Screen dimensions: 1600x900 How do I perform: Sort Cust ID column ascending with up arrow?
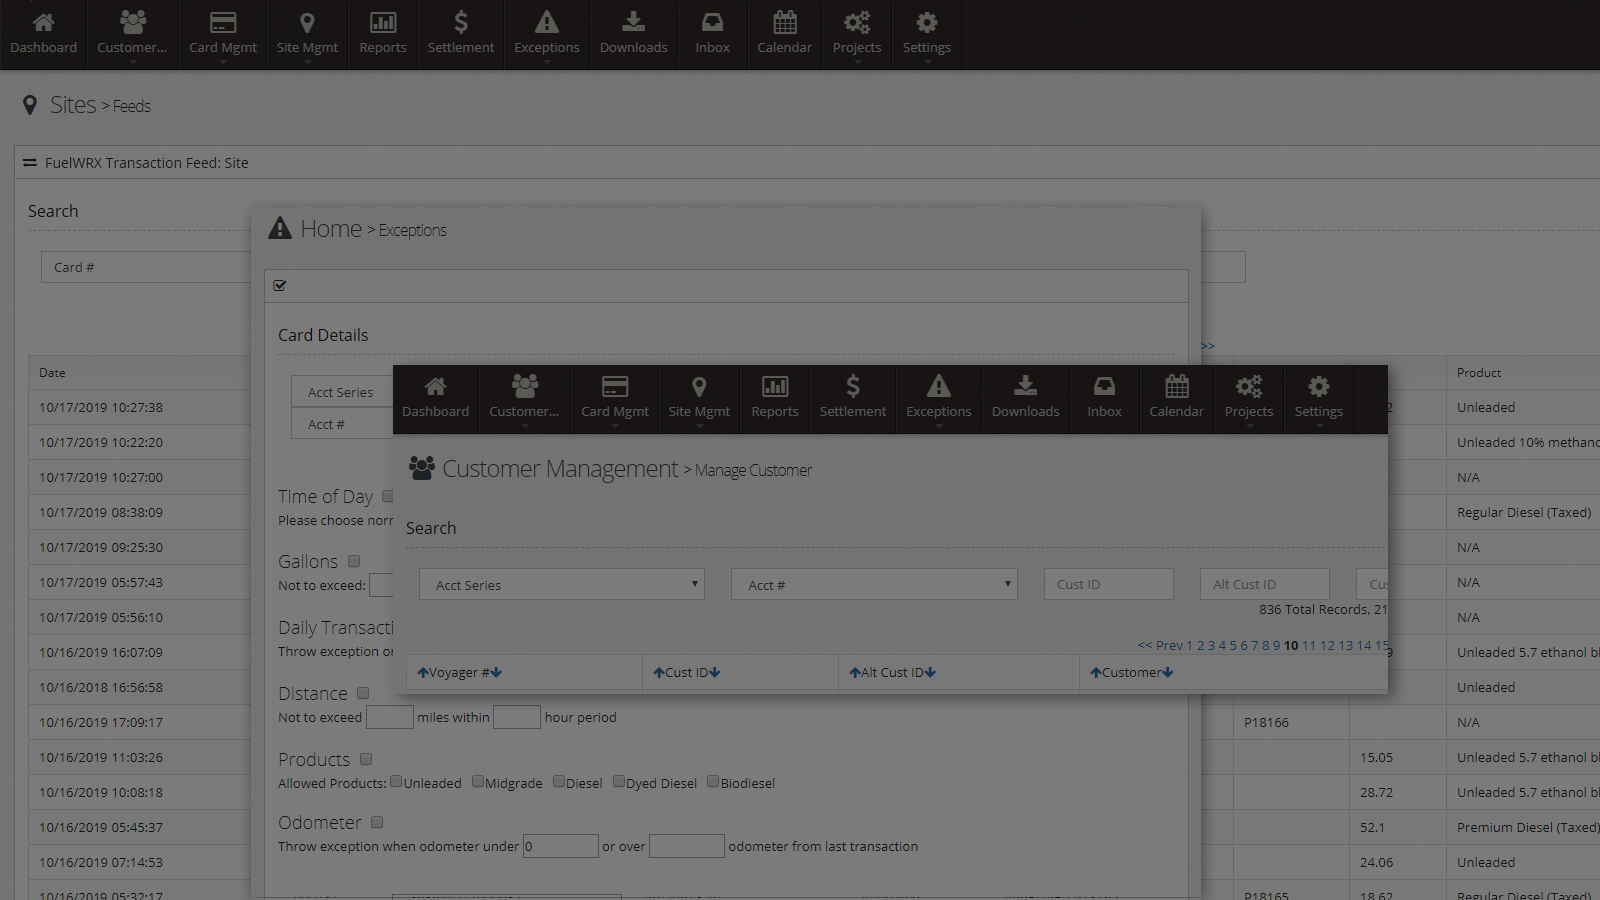coord(658,673)
